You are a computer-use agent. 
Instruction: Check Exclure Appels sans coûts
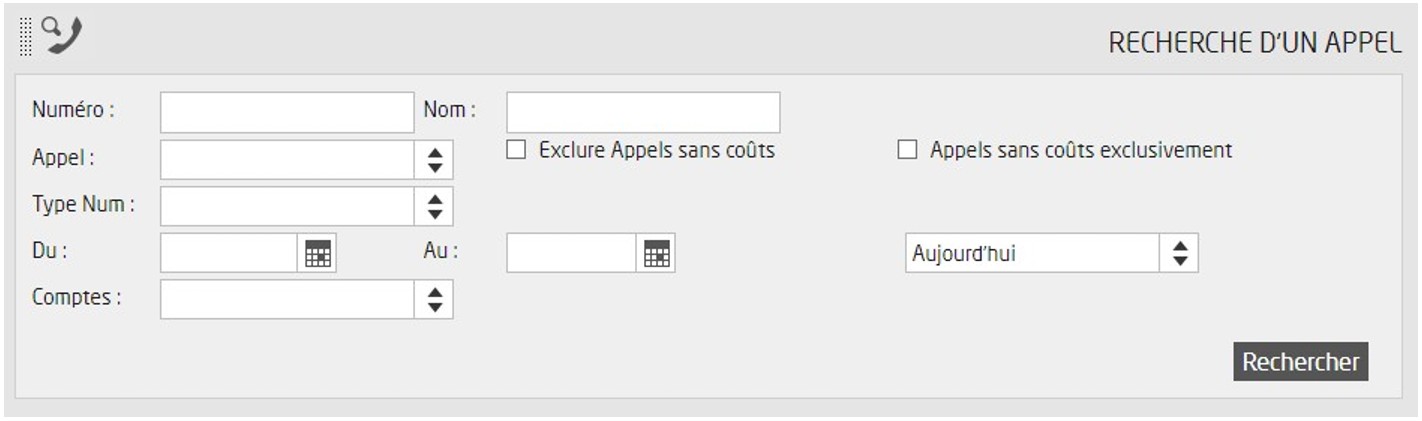[516, 150]
